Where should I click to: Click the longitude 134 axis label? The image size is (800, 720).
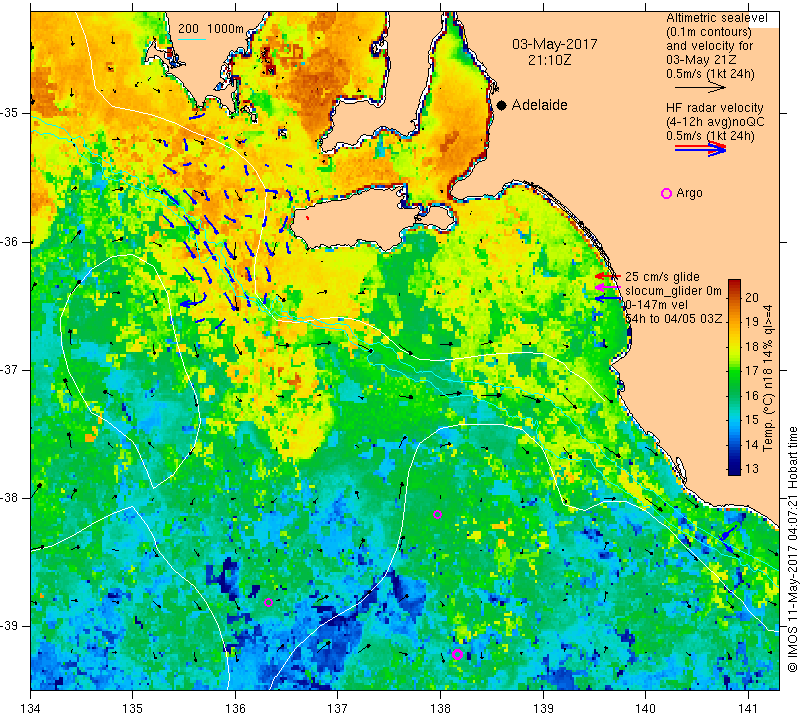[31, 708]
